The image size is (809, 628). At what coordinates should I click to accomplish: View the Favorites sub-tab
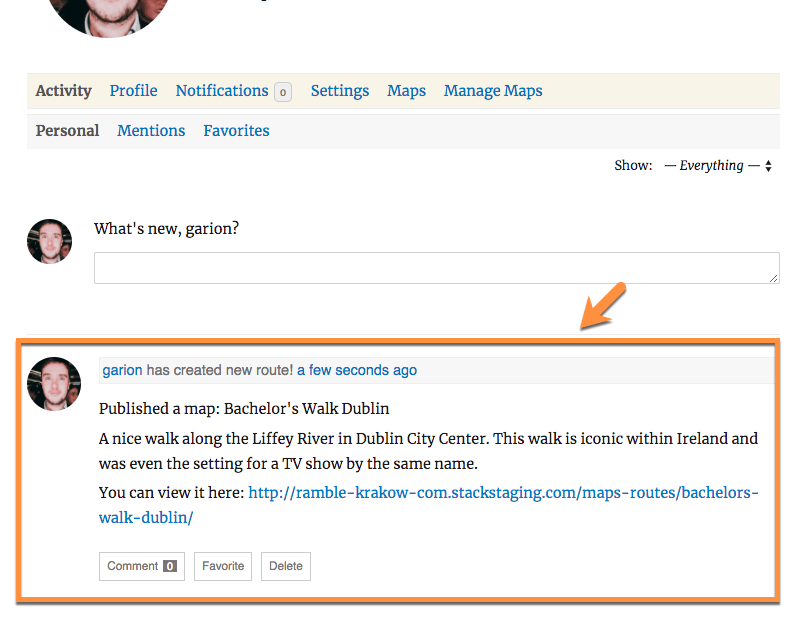[236, 131]
